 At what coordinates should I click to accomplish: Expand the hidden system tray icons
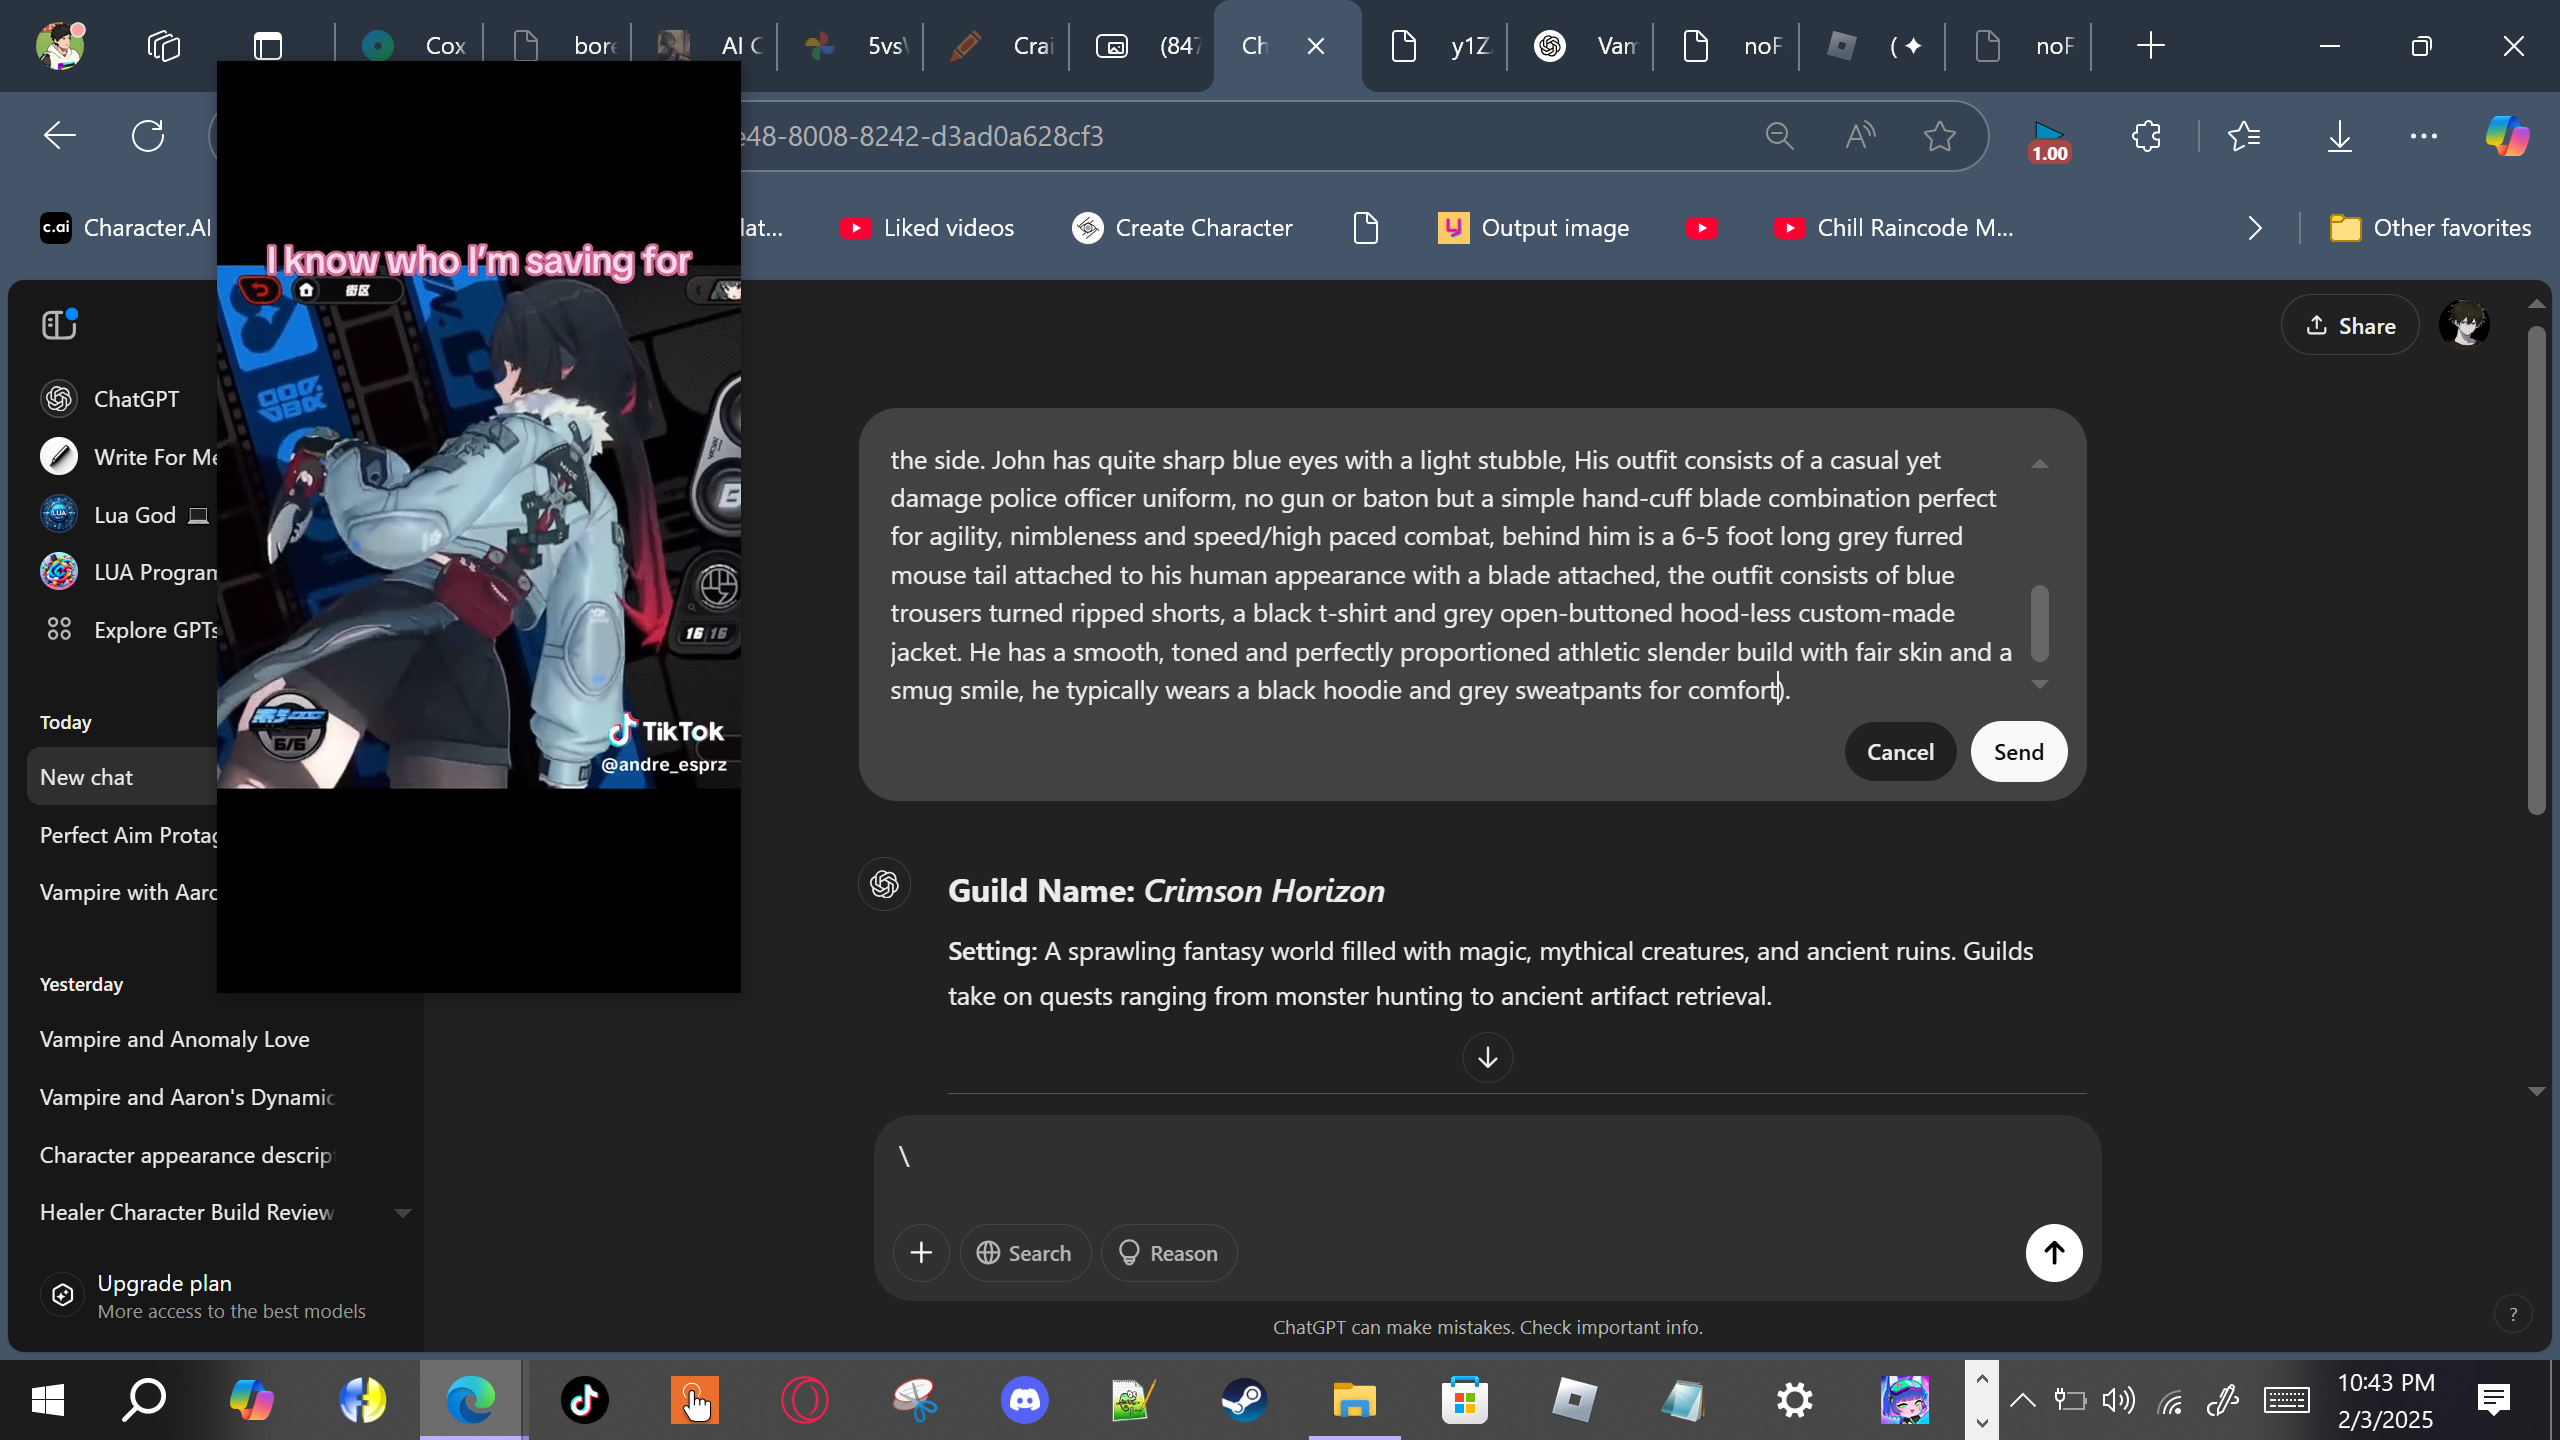pos(2023,1400)
